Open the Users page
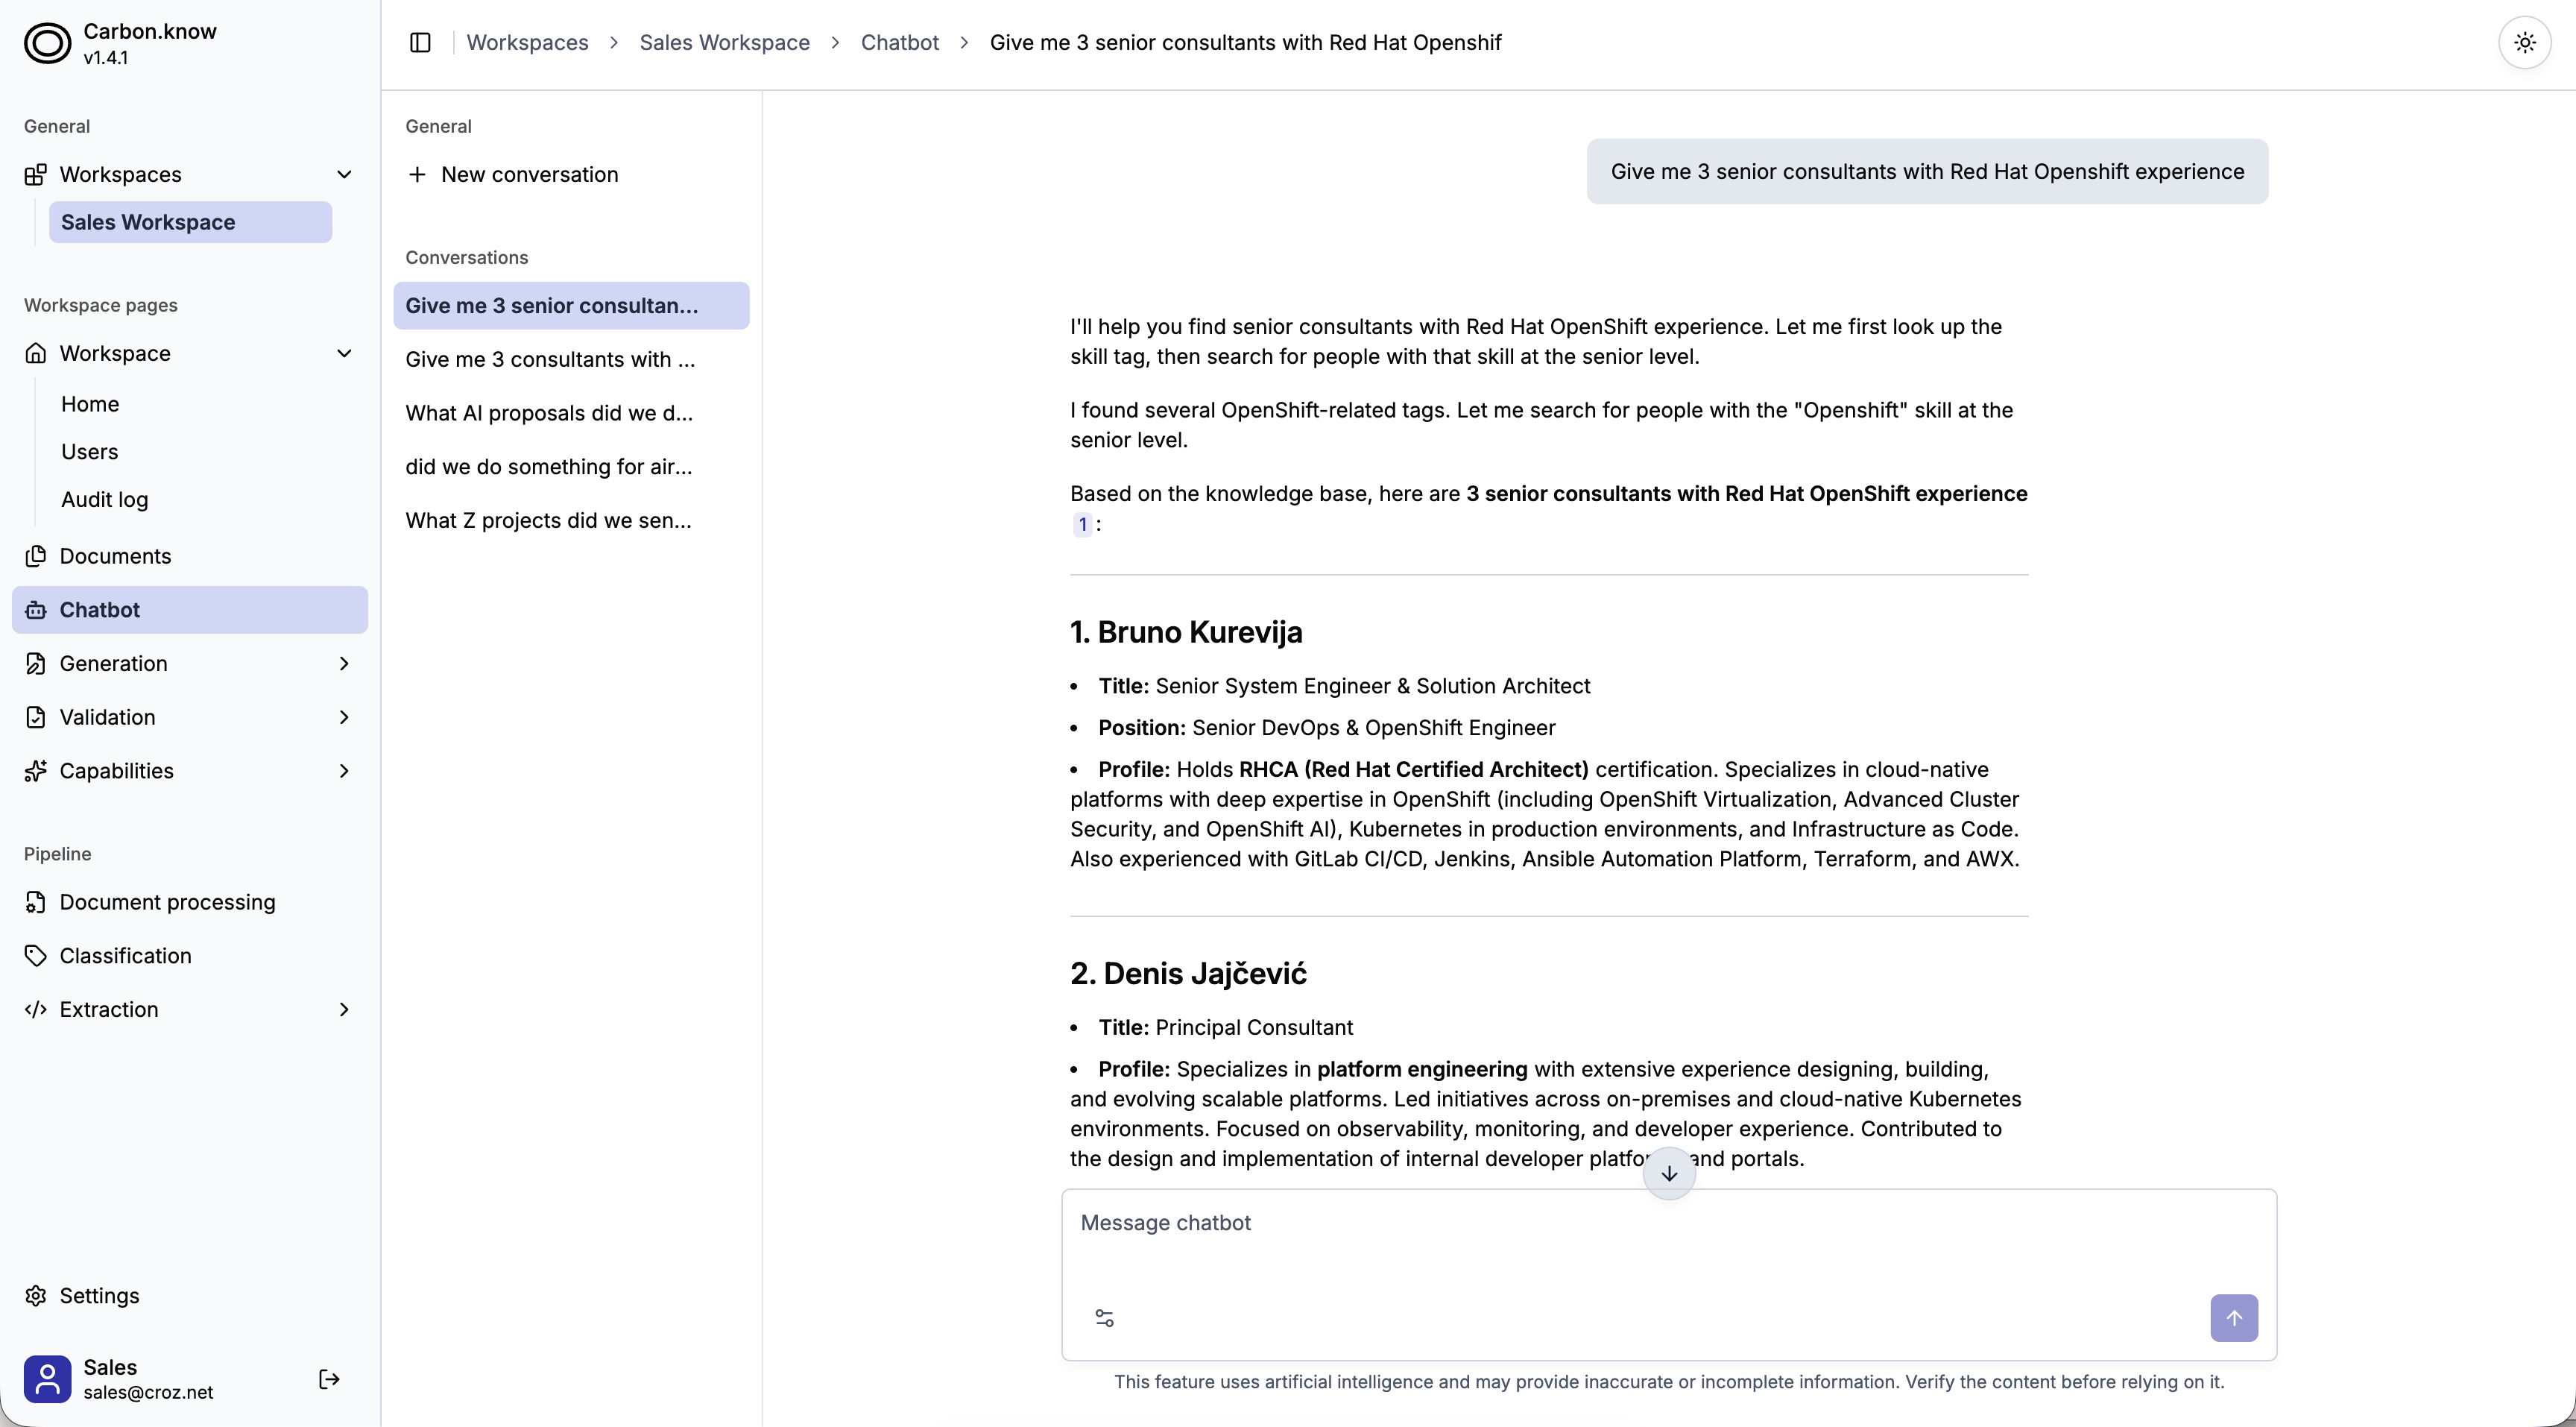Screen dimensions: 2576x1427 point(90,451)
